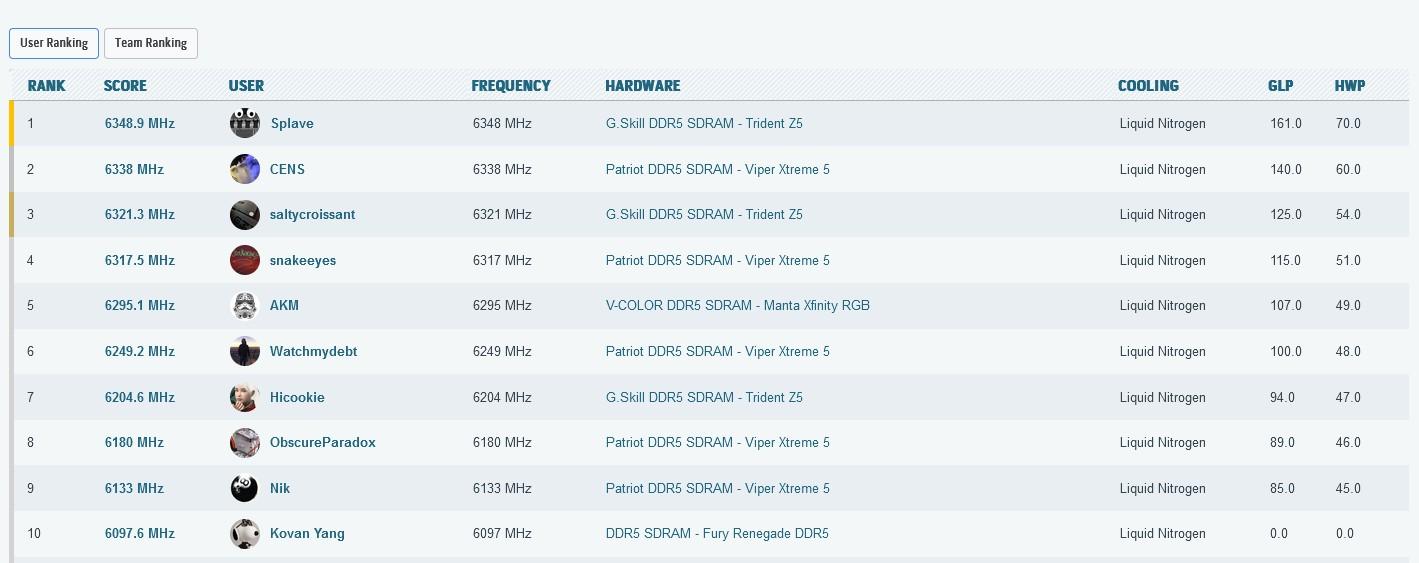Open Nik's Patriot Viper Xtreme 5 hardware
1419x563 pixels.
coord(718,488)
